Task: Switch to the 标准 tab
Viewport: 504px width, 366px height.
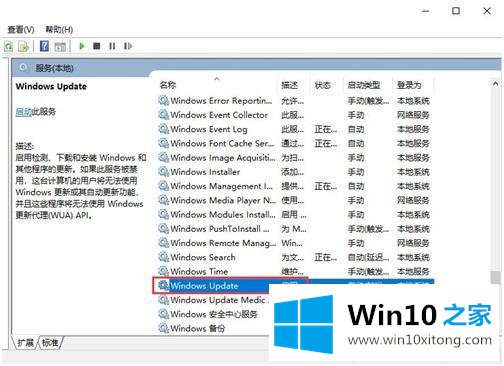Action: [x=50, y=342]
